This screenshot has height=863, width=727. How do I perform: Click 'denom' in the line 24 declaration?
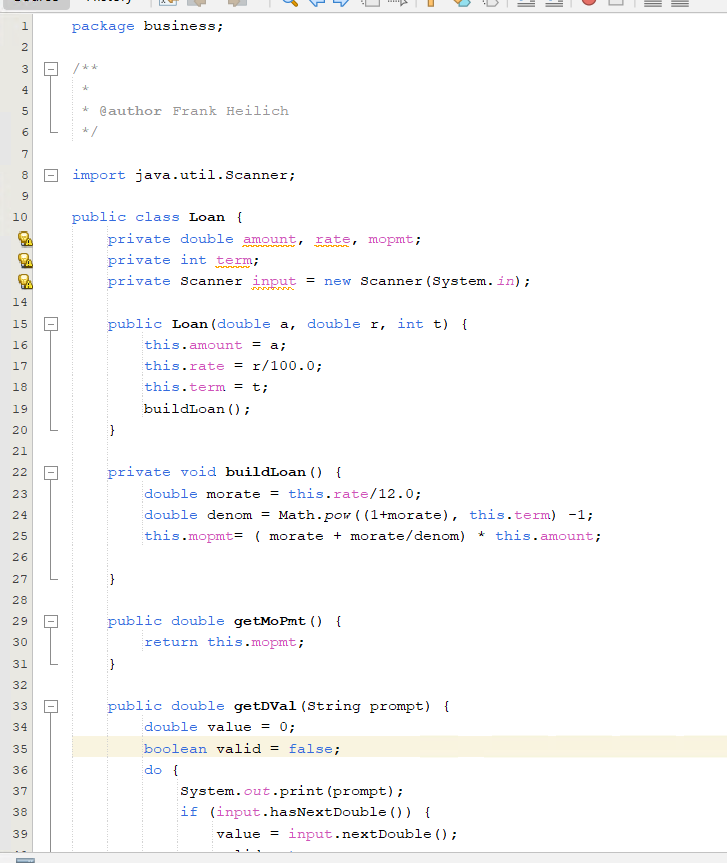click(x=229, y=515)
